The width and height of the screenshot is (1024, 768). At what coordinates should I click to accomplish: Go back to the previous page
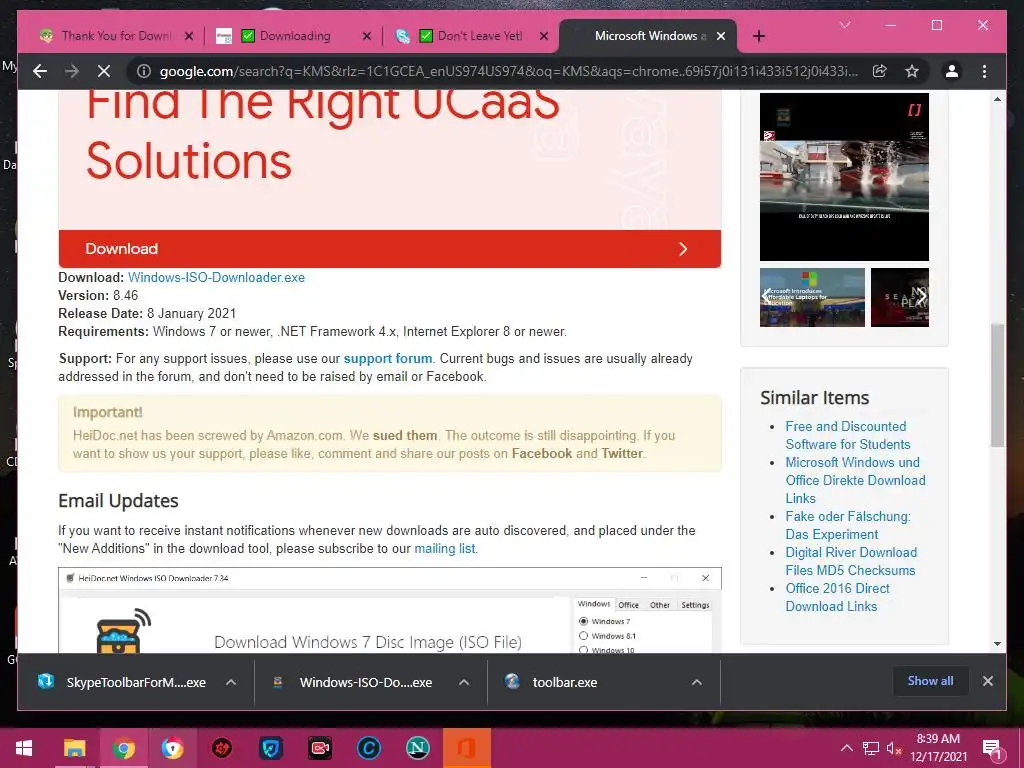pyautogui.click(x=40, y=71)
